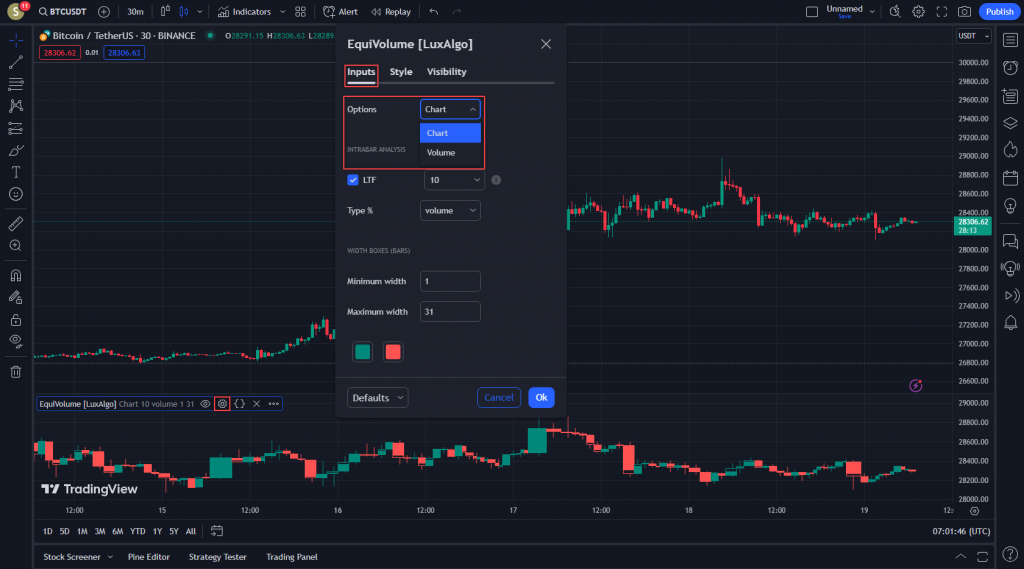Open the Alert button
The height and width of the screenshot is (569, 1024).
(x=340, y=12)
